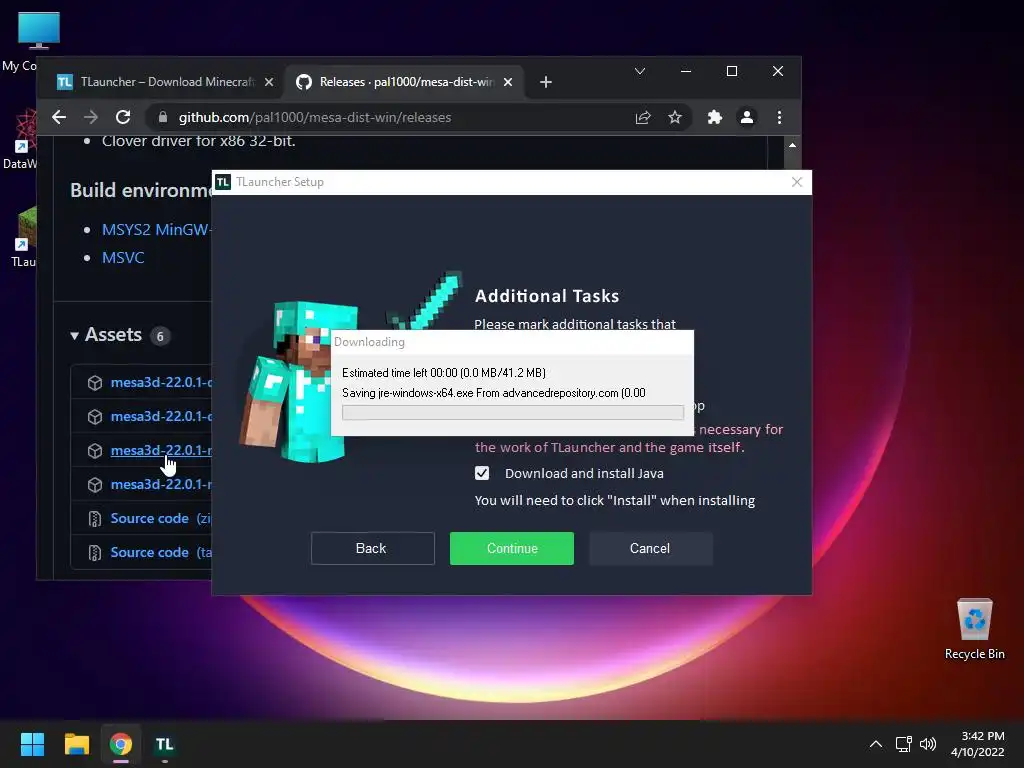Click Saving jre-windows-x64.exe status text
The height and width of the screenshot is (768, 1024).
click(x=494, y=393)
